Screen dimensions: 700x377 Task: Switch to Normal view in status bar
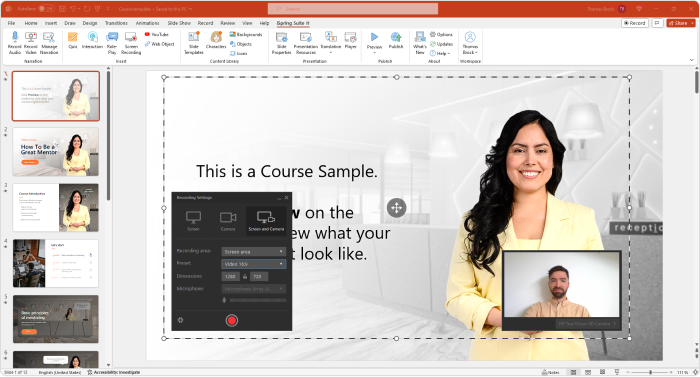pyautogui.click(x=574, y=372)
